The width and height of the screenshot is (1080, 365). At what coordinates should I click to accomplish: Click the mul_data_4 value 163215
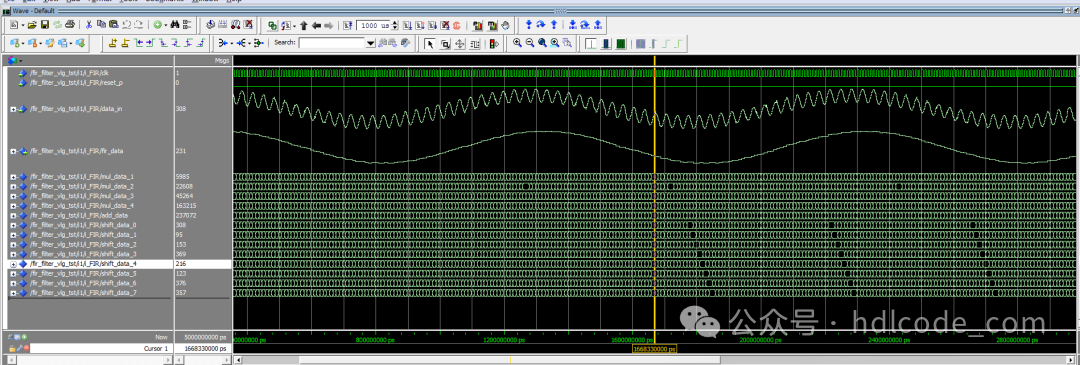[187, 206]
